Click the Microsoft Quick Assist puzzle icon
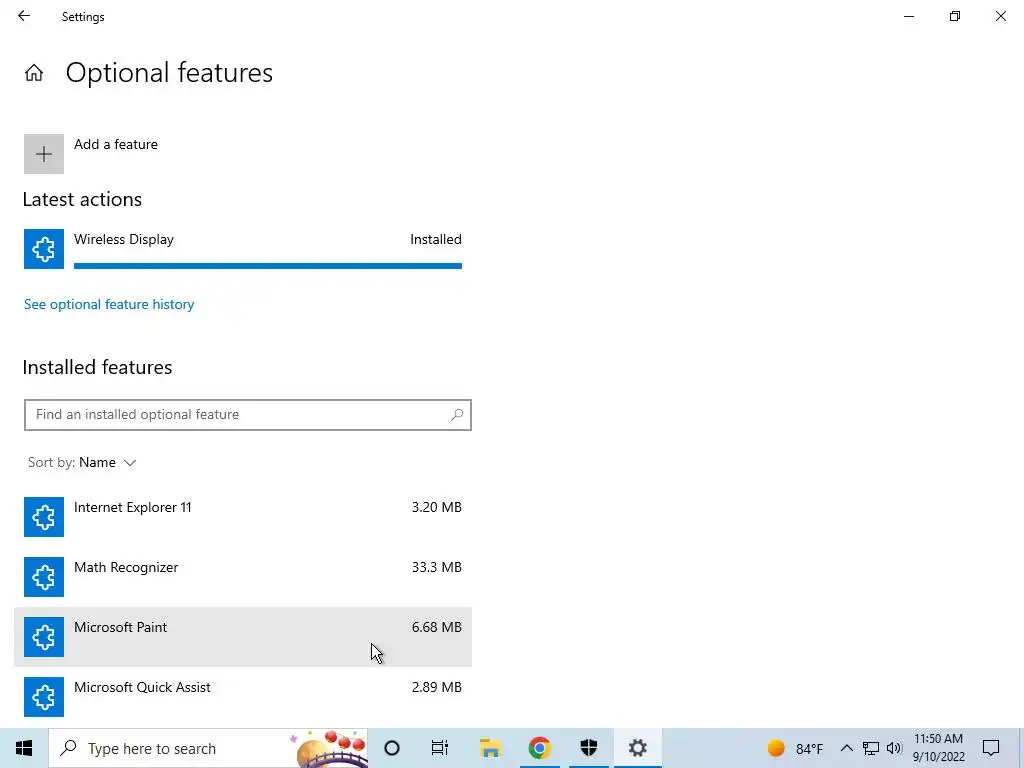Image resolution: width=1024 pixels, height=768 pixels. coord(44,697)
